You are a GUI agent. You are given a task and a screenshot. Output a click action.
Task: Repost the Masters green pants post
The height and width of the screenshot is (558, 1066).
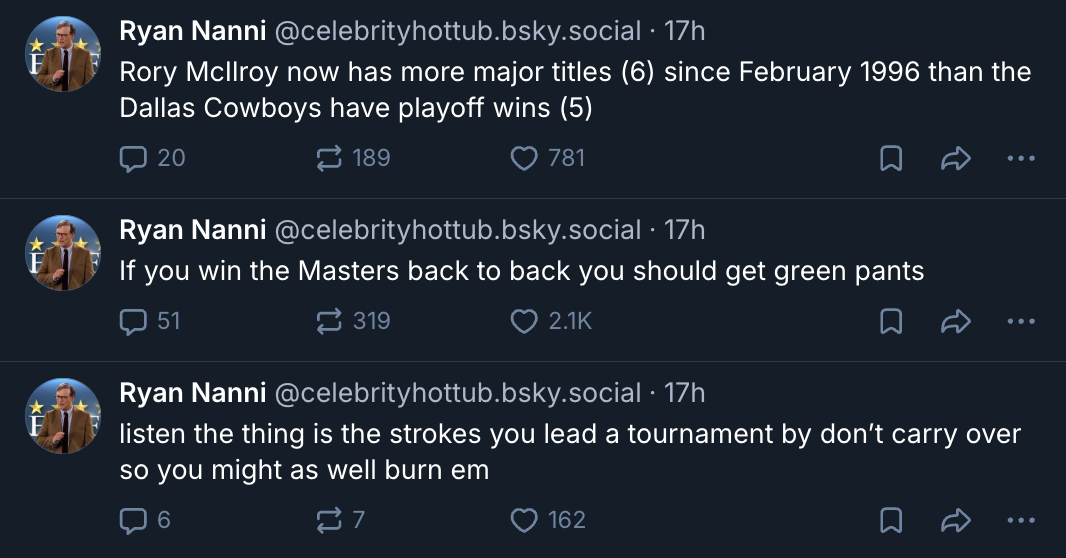[x=329, y=321]
